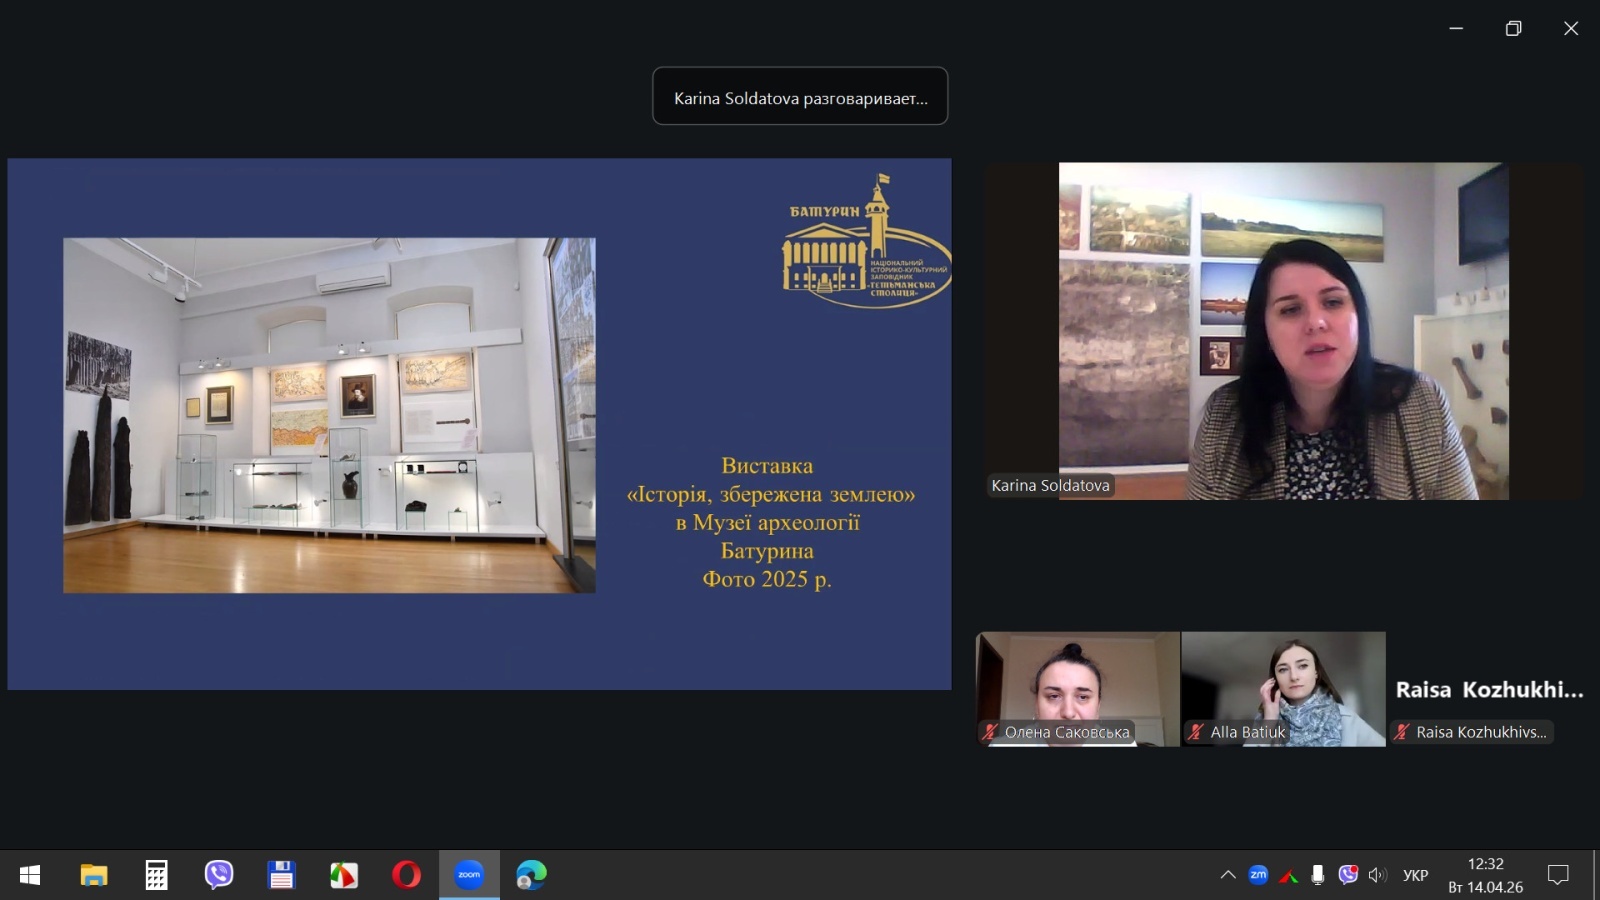Open the Windows Start menu
Screen dimensions: 1600x900
[x=30, y=875]
